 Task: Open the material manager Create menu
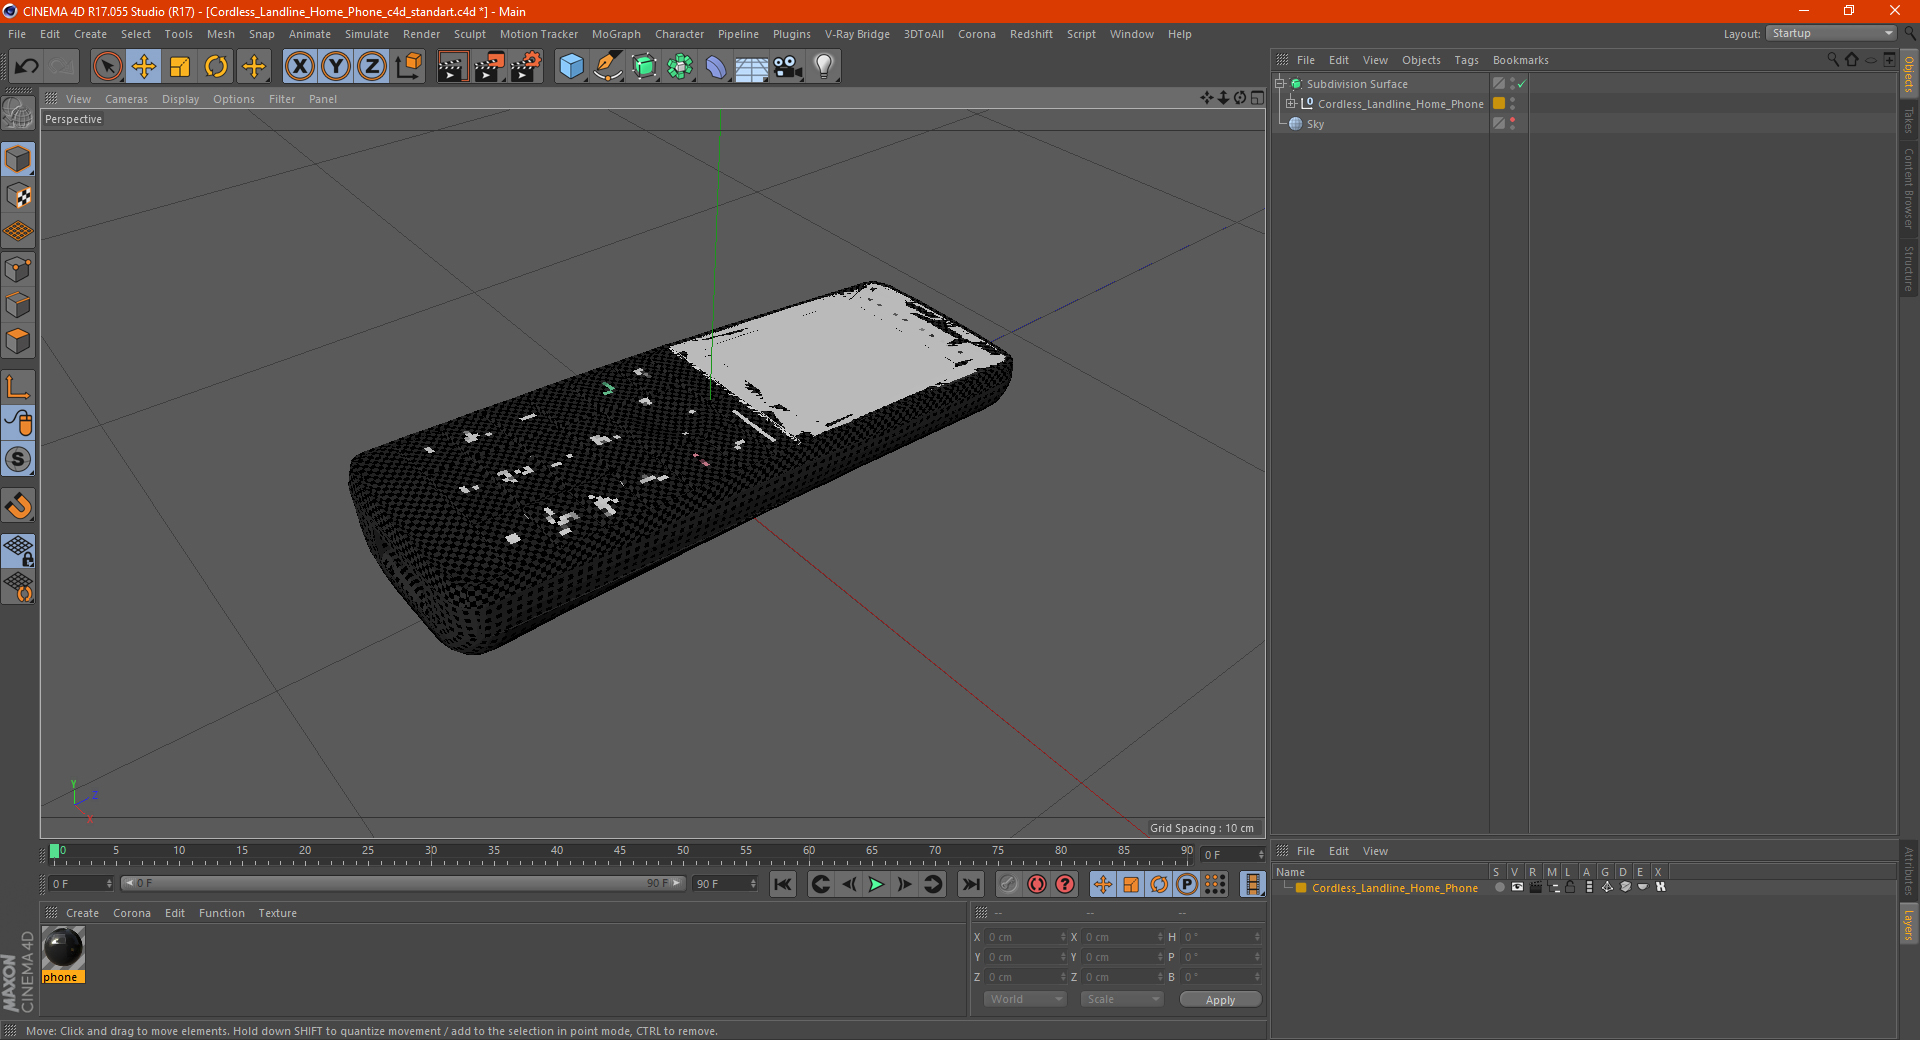[x=82, y=913]
